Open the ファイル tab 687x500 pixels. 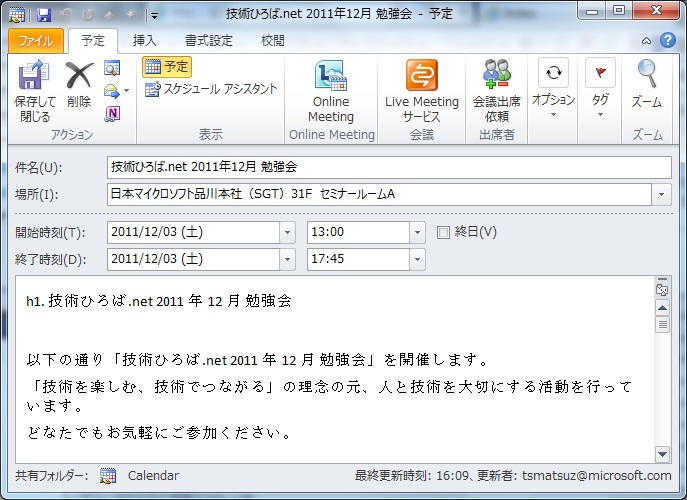tap(36, 41)
